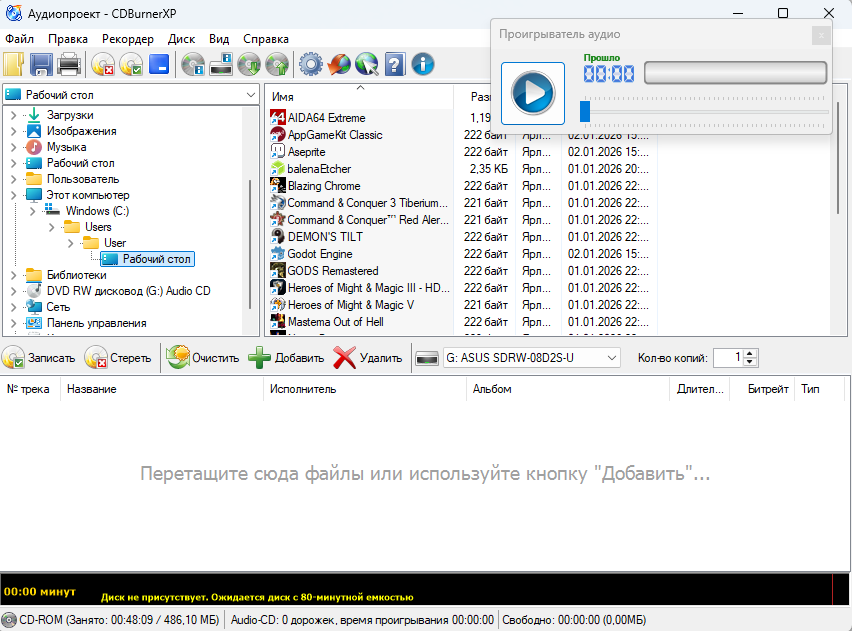Select the Godot Engine file in list
This screenshot has width=852, height=631.
[x=319, y=254]
